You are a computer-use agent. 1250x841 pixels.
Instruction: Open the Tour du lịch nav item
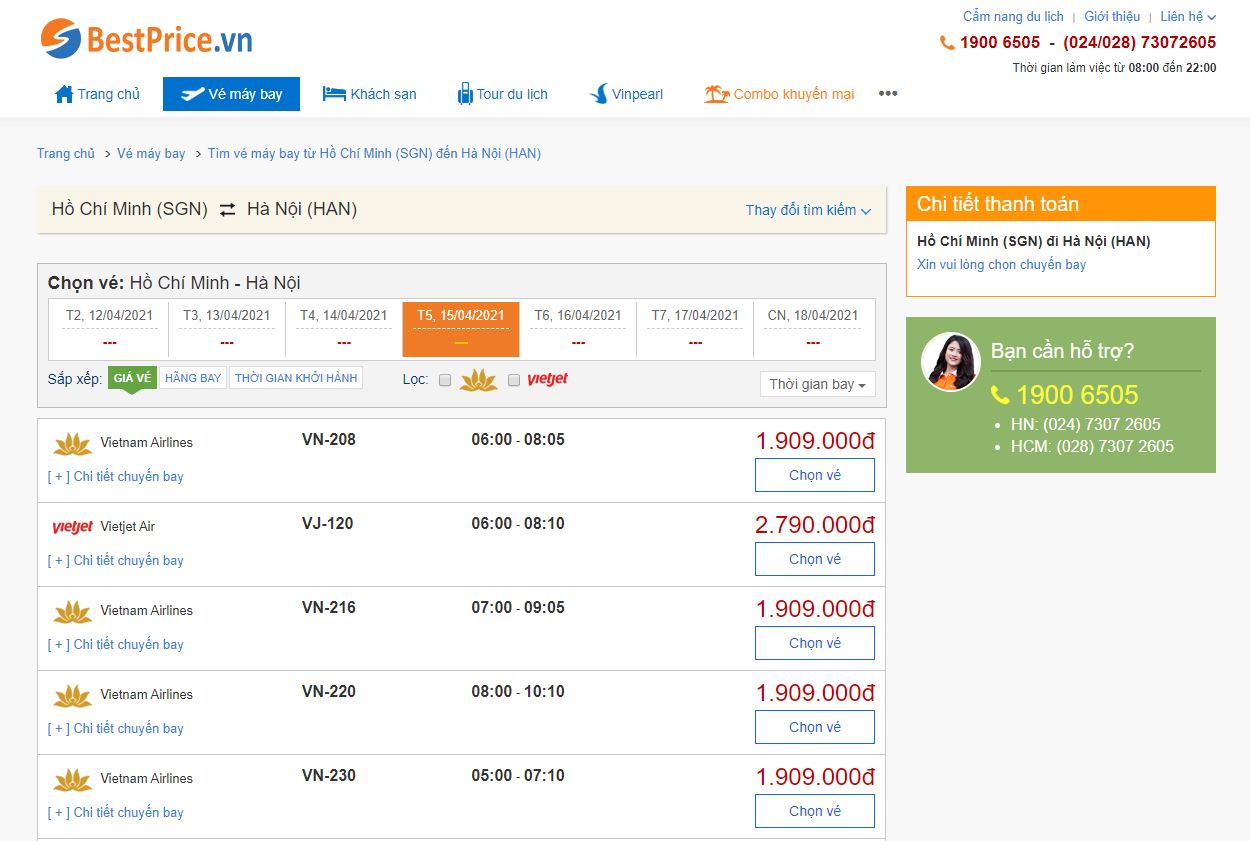502,94
